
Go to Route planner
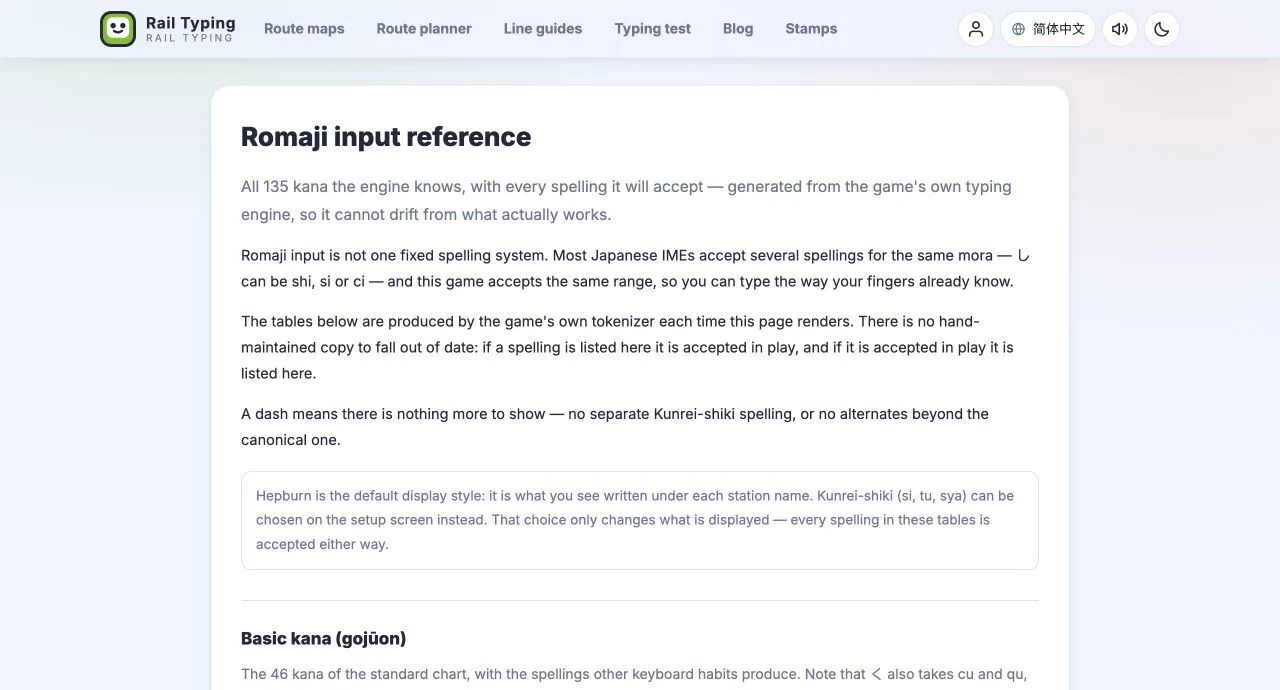424,29
